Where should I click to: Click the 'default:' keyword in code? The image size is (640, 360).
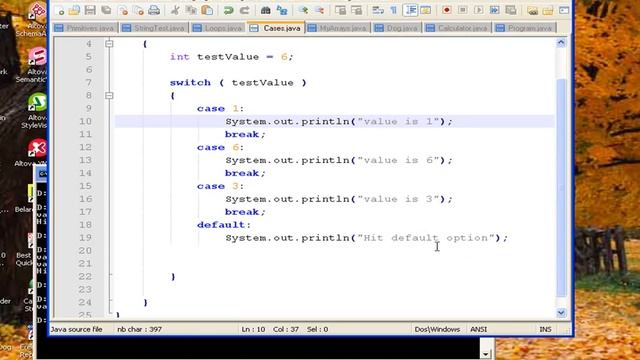coord(224,225)
